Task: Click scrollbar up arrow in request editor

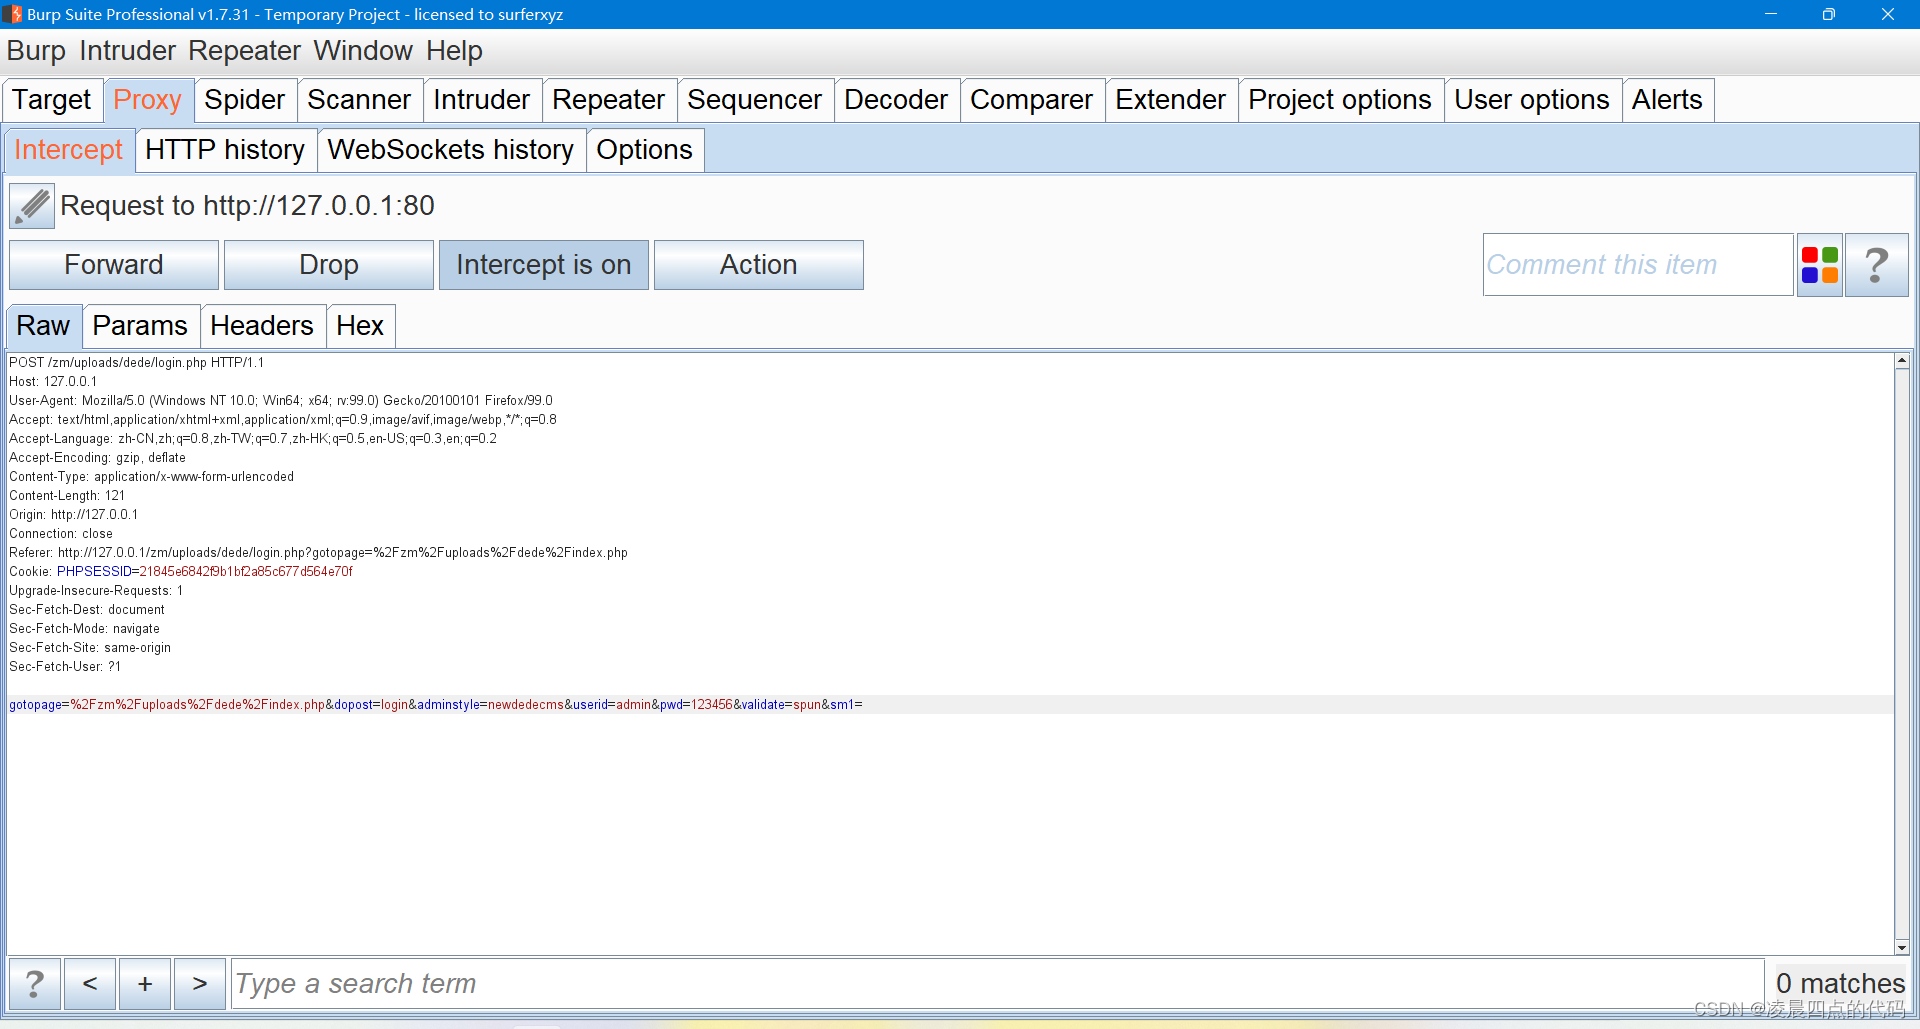Action: click(x=1901, y=361)
